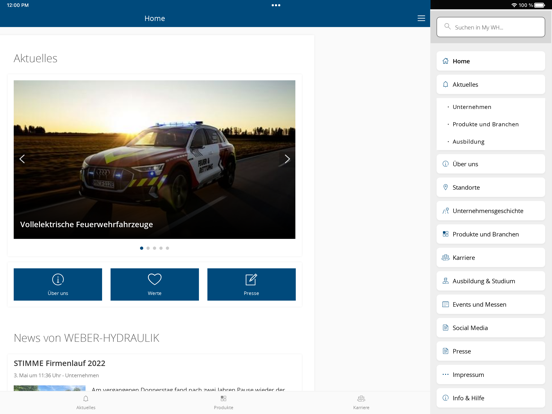Tap the three-dot multitasking indicator at top
This screenshot has height=414, width=552.
click(276, 5)
